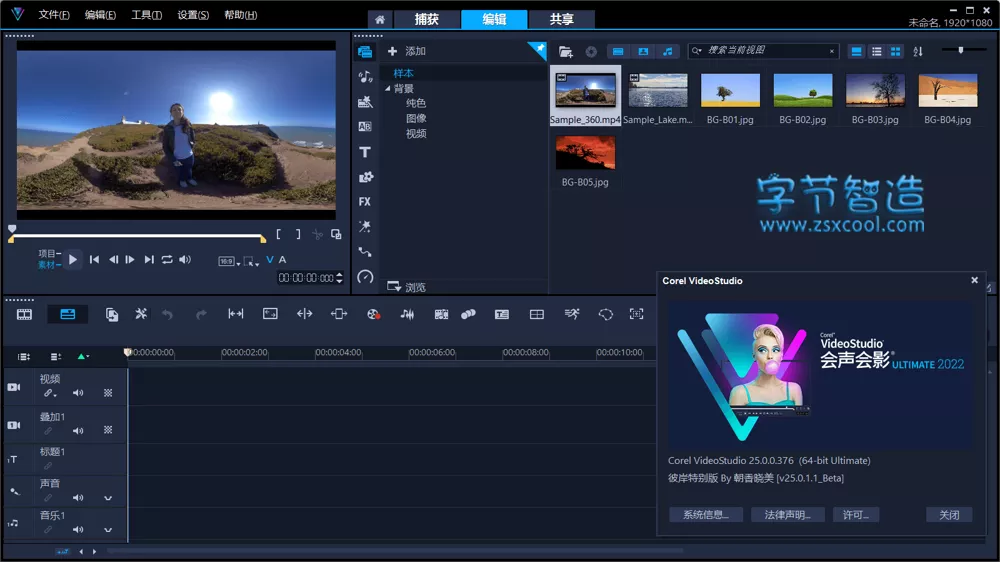Click 系统信息 button in about dialog
The width and height of the screenshot is (1000, 562).
click(x=706, y=515)
